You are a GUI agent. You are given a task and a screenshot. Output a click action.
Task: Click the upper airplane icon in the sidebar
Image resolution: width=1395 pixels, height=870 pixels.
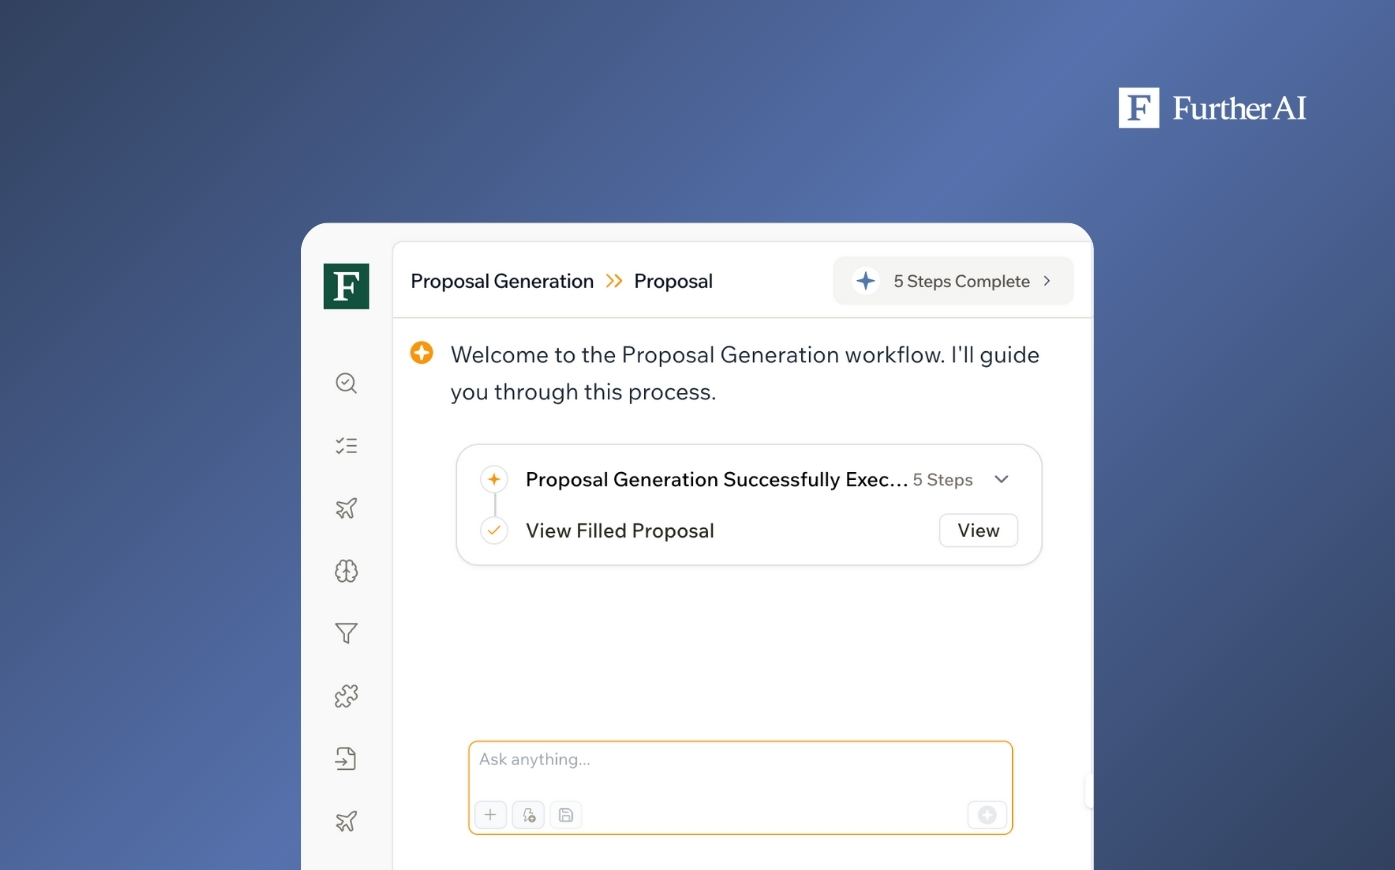pos(346,508)
